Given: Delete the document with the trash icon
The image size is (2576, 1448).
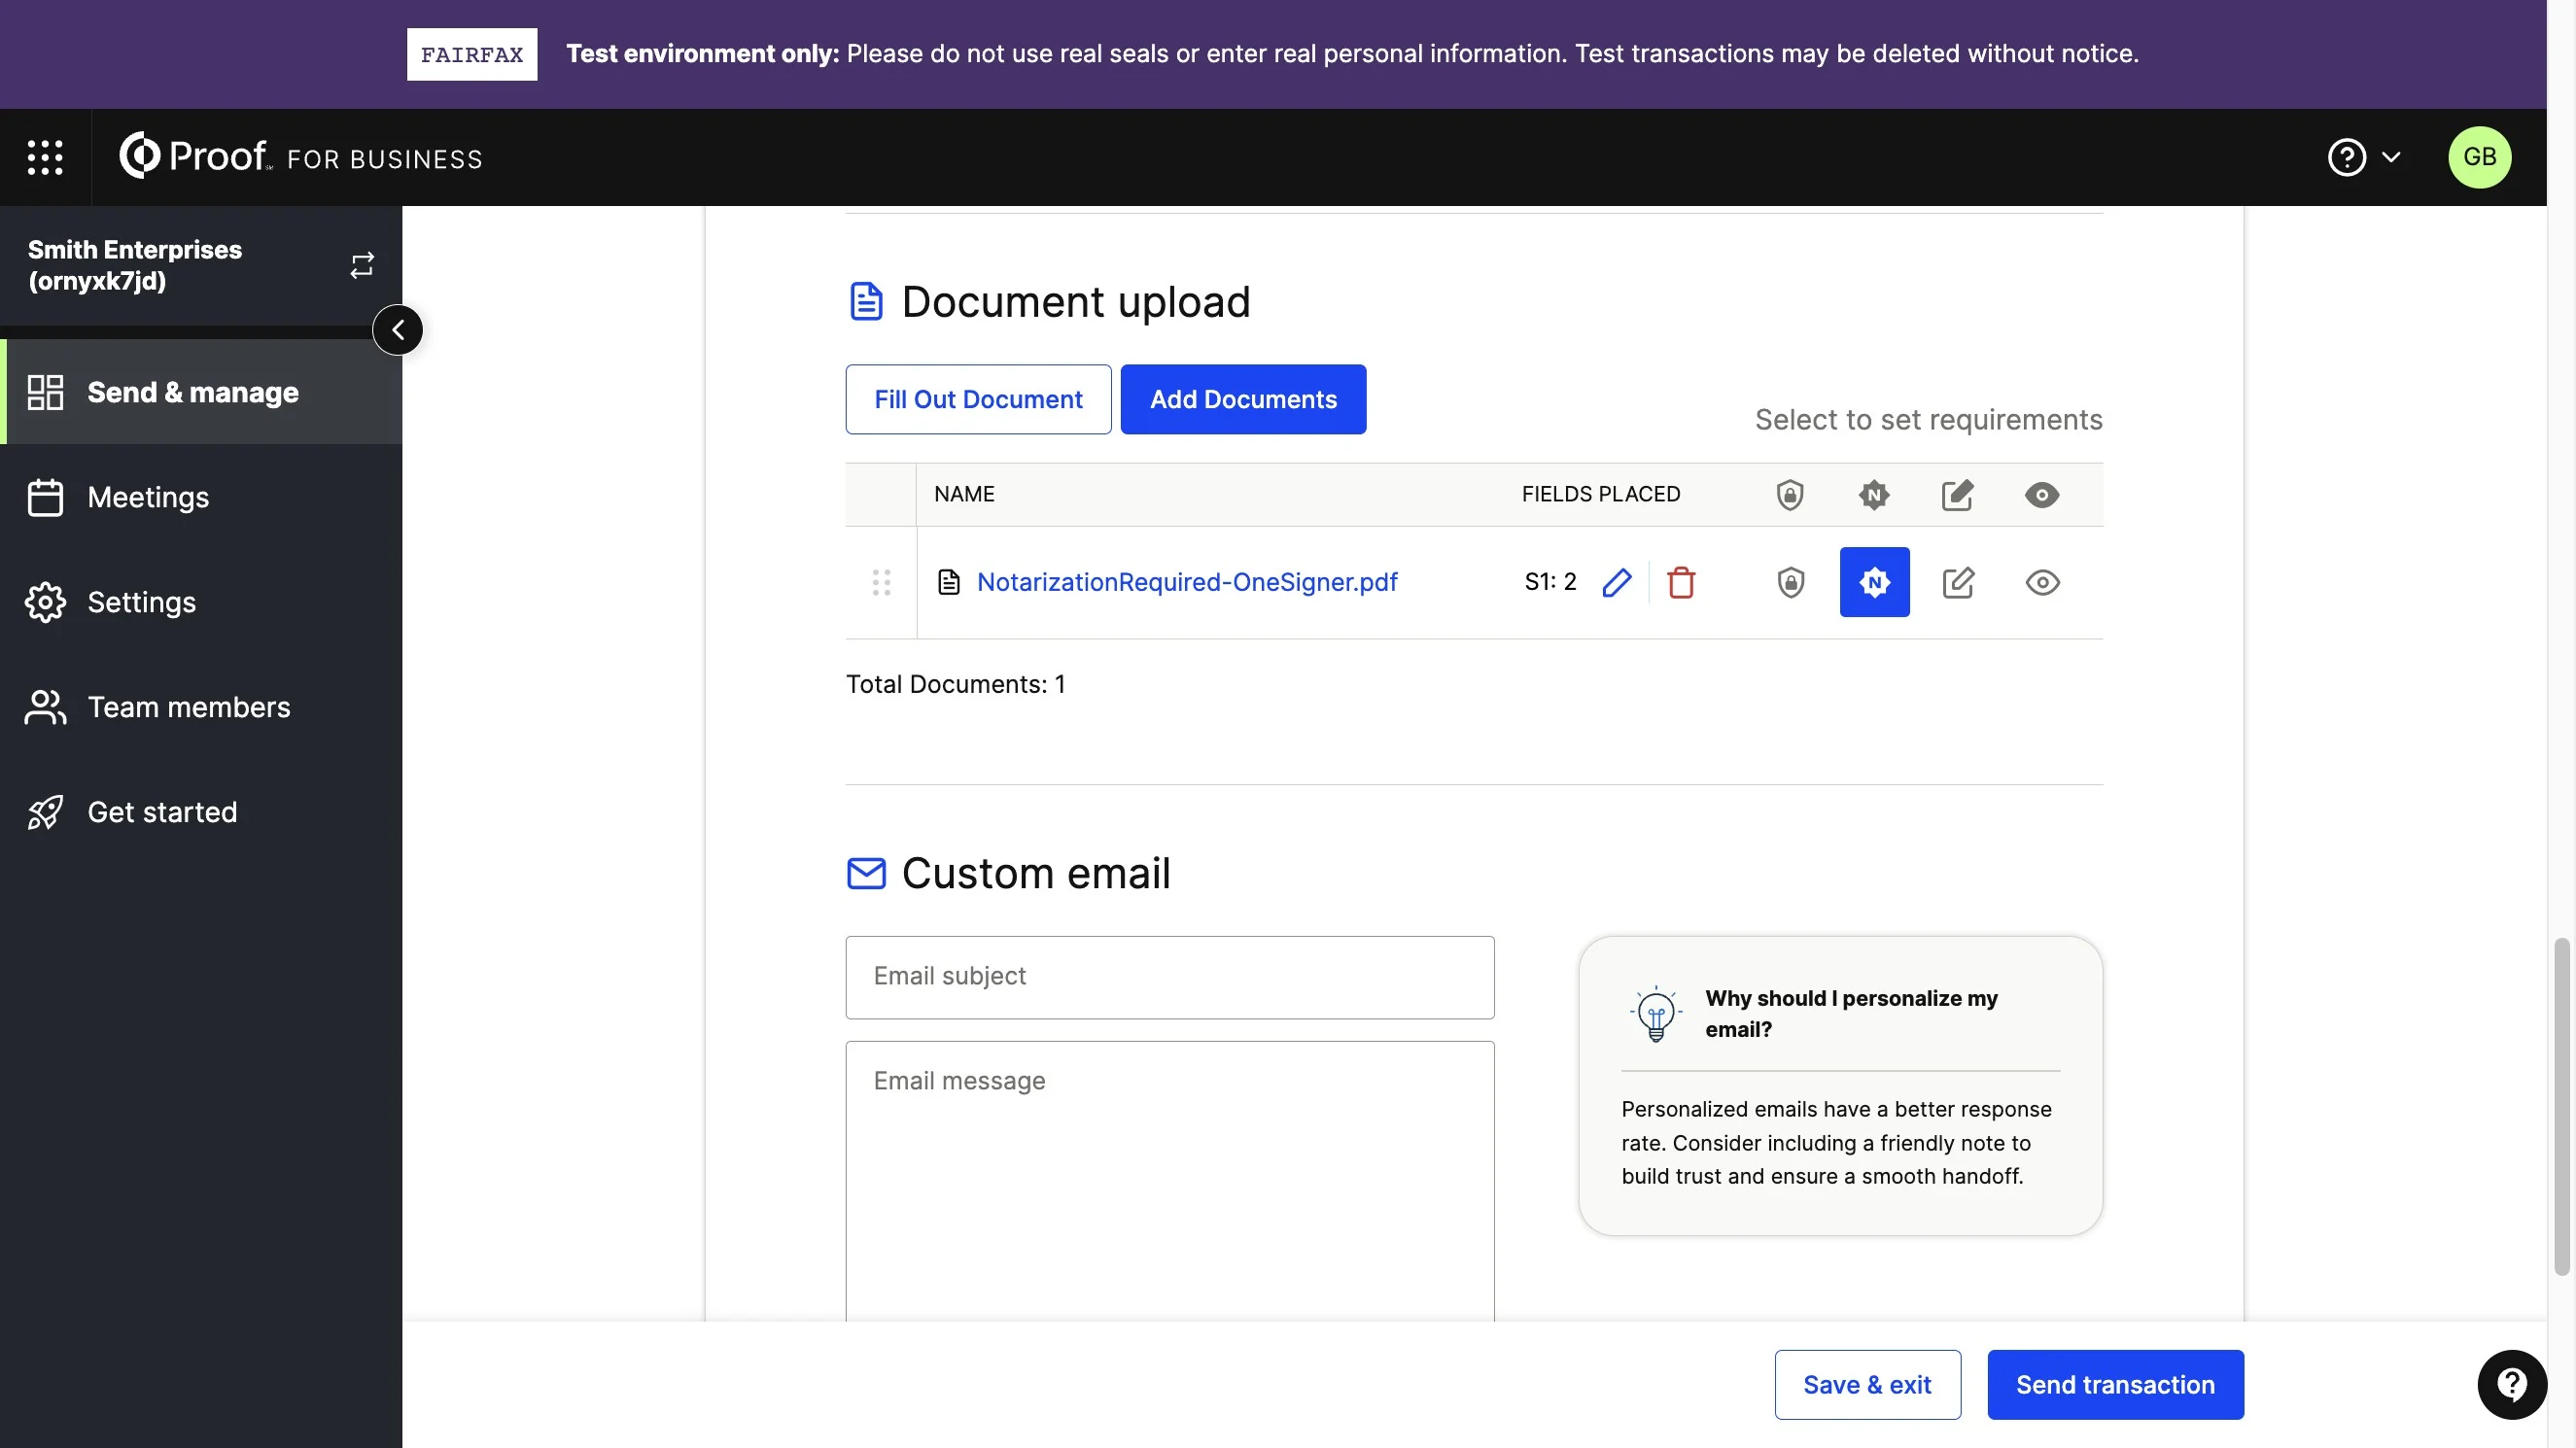Looking at the screenshot, I should [1681, 582].
